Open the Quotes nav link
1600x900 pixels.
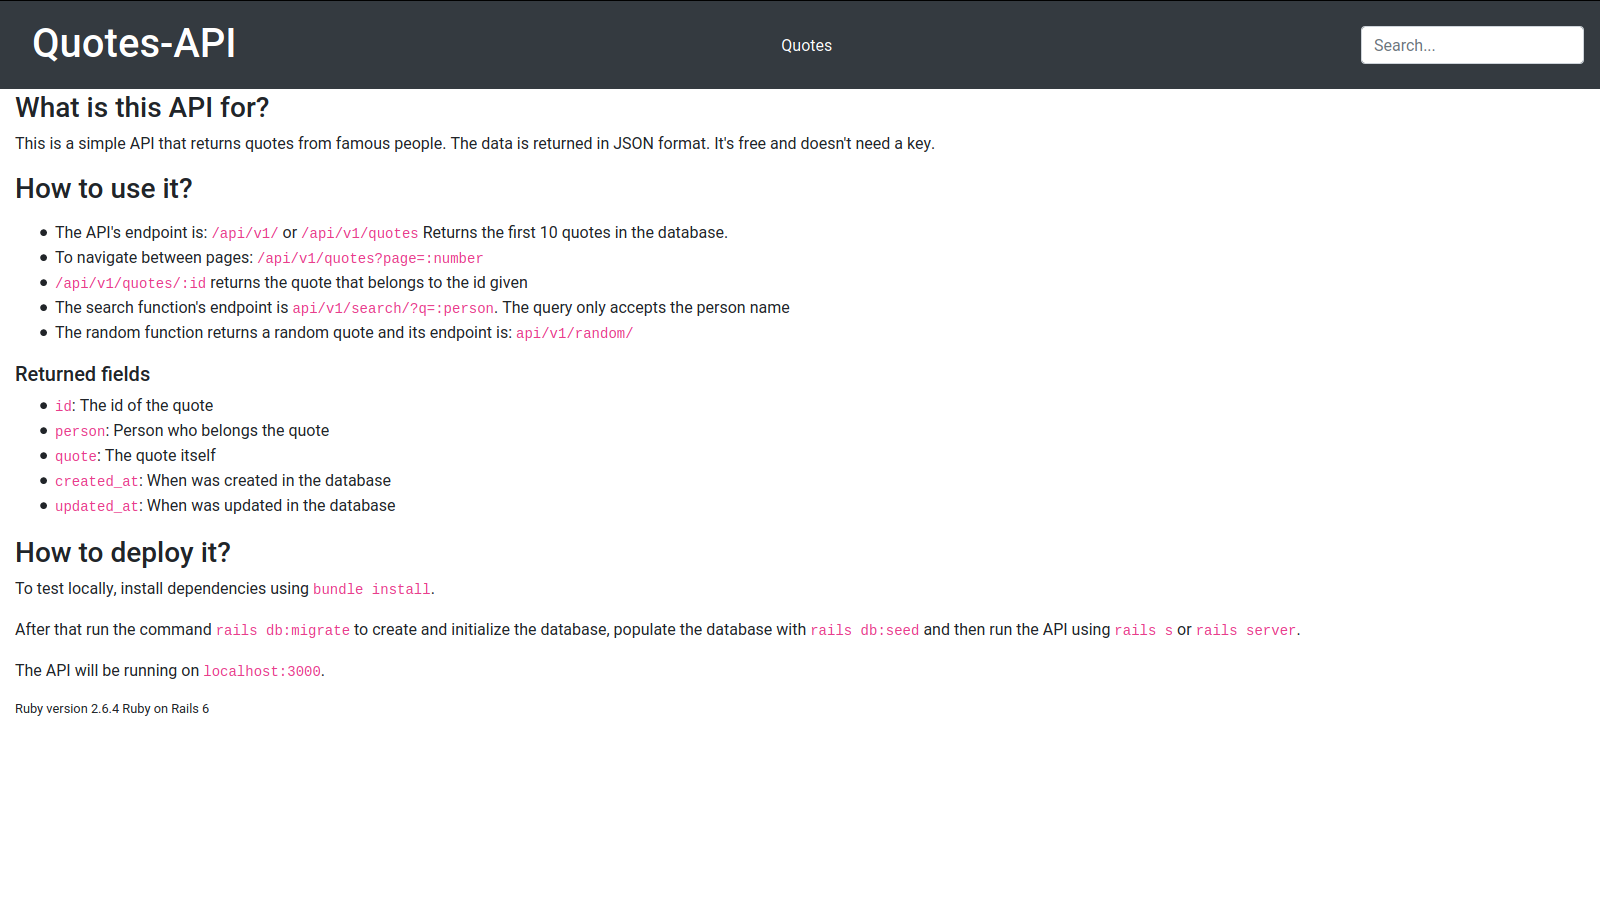click(806, 45)
